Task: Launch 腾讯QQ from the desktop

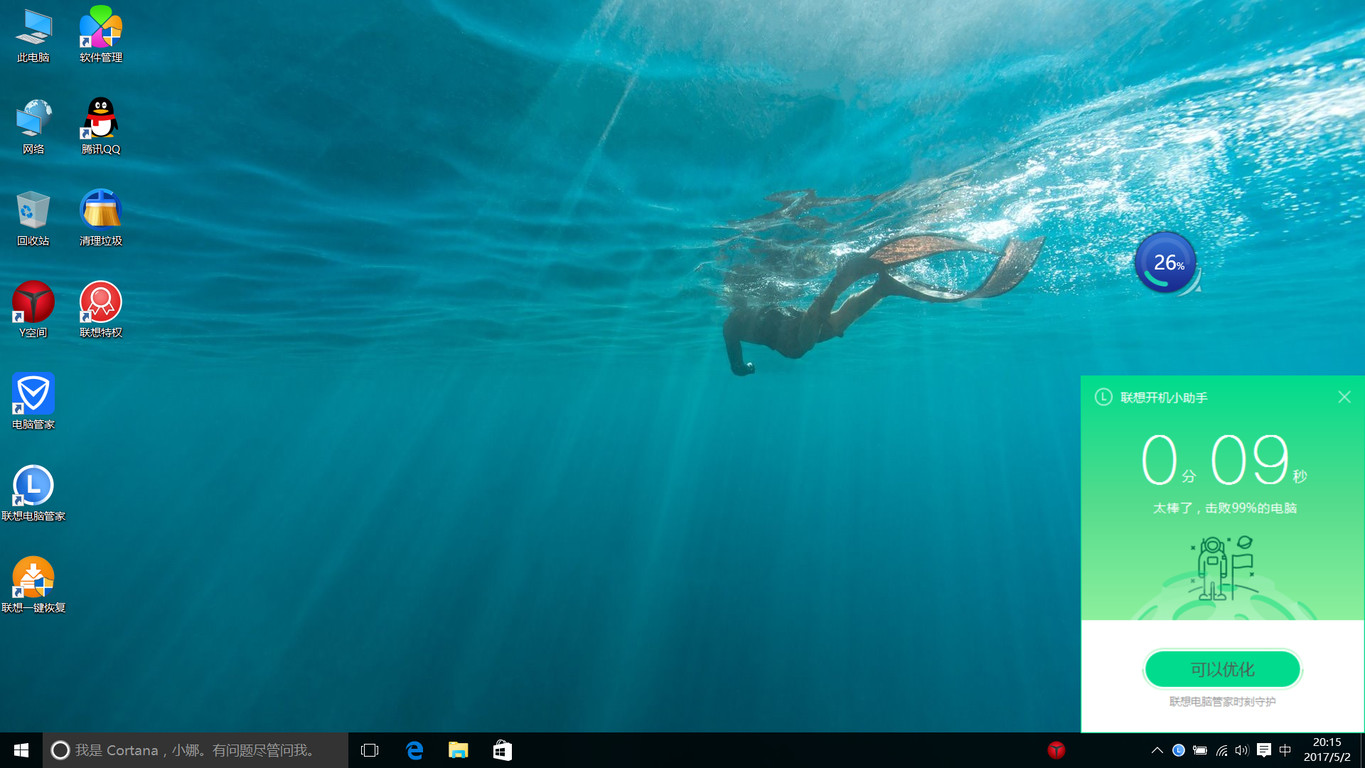Action: (x=100, y=127)
